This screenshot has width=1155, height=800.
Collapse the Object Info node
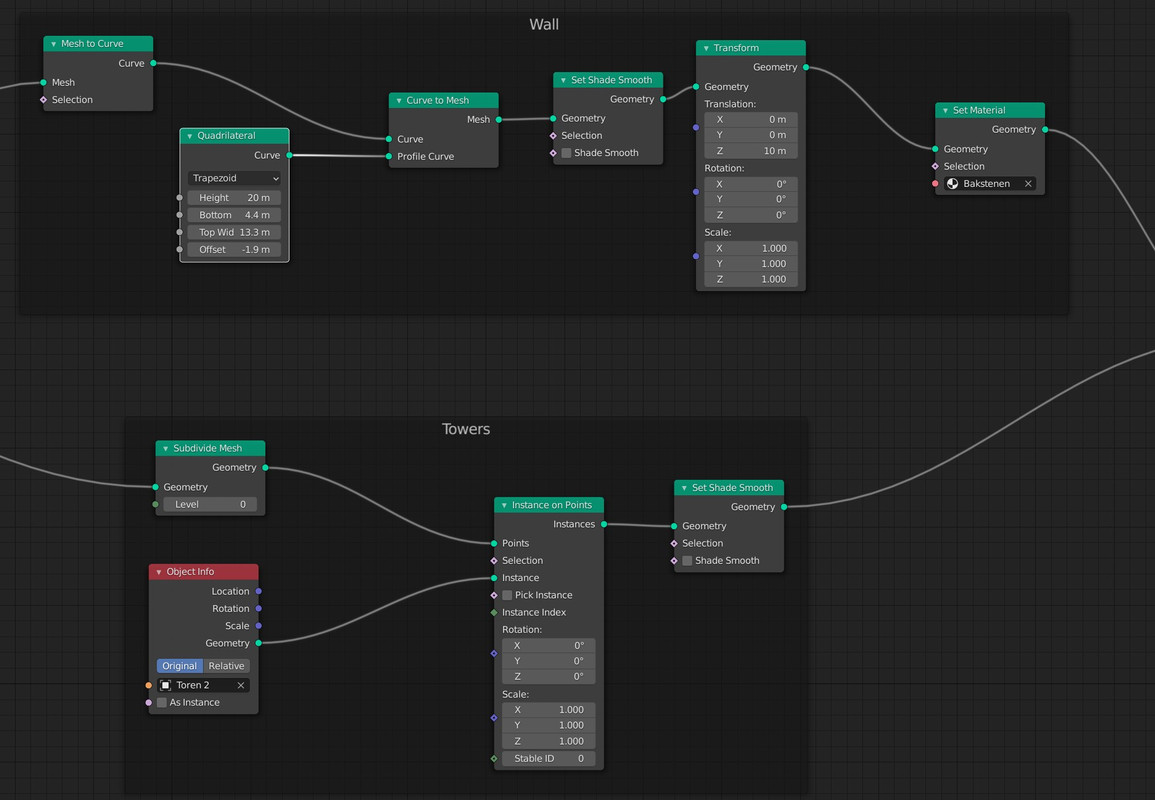click(159, 572)
